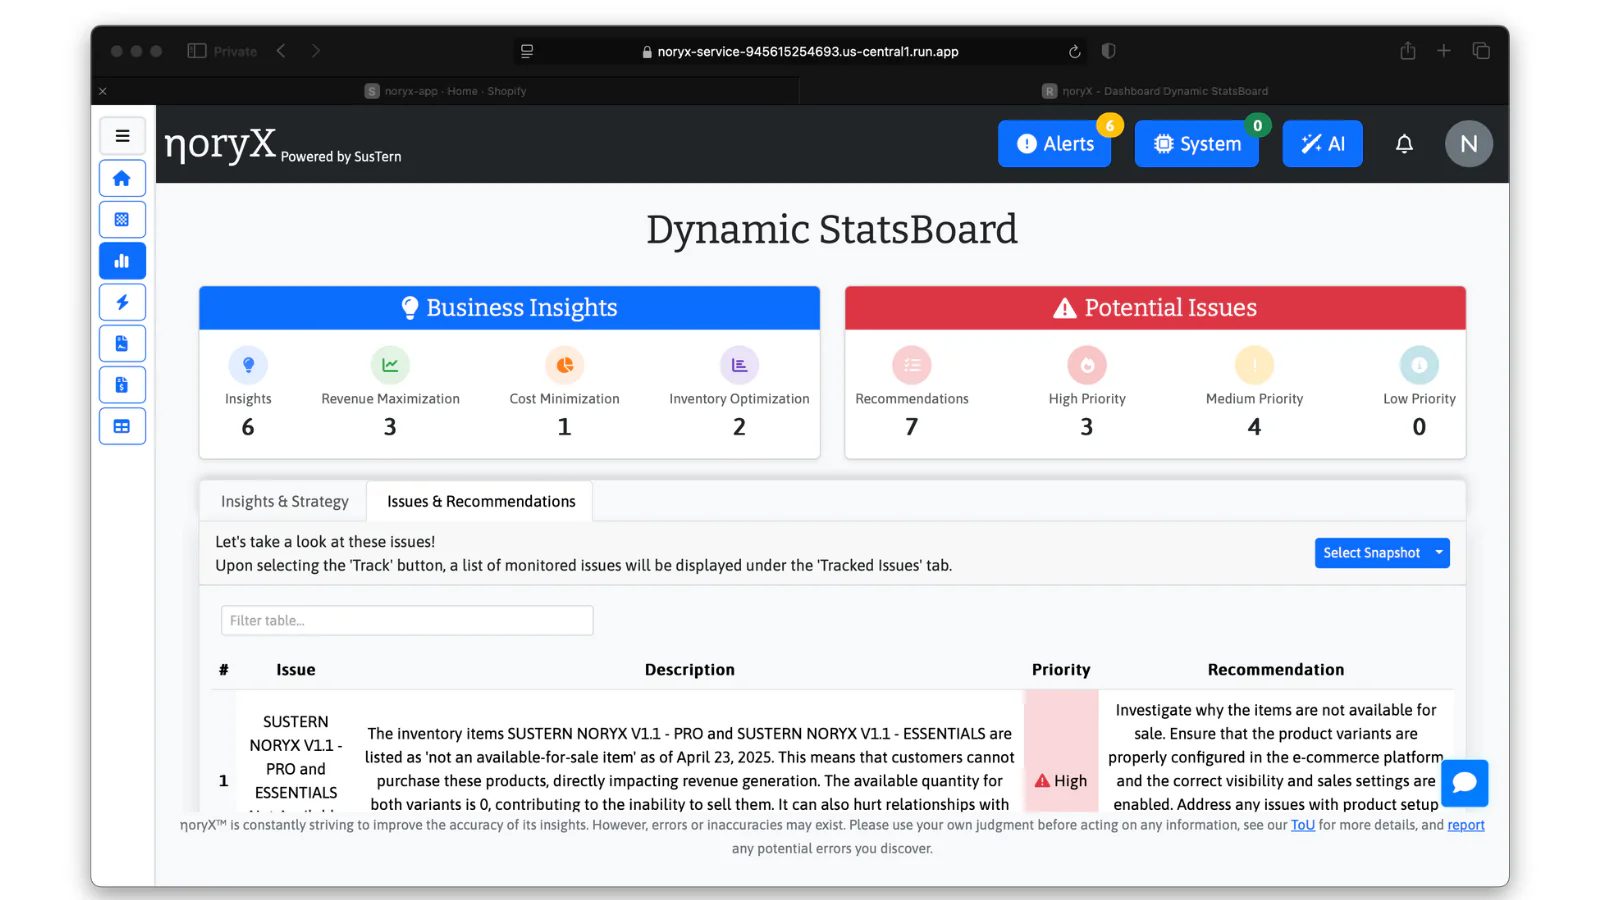The height and width of the screenshot is (900, 1600).
Task: Open the ToU link in the disclaimer
Action: point(1303,825)
